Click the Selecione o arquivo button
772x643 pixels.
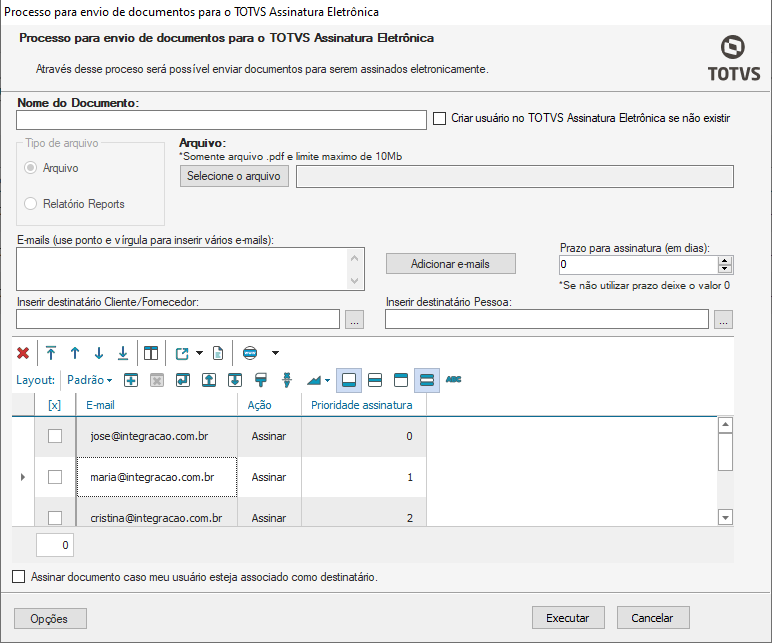click(x=234, y=176)
